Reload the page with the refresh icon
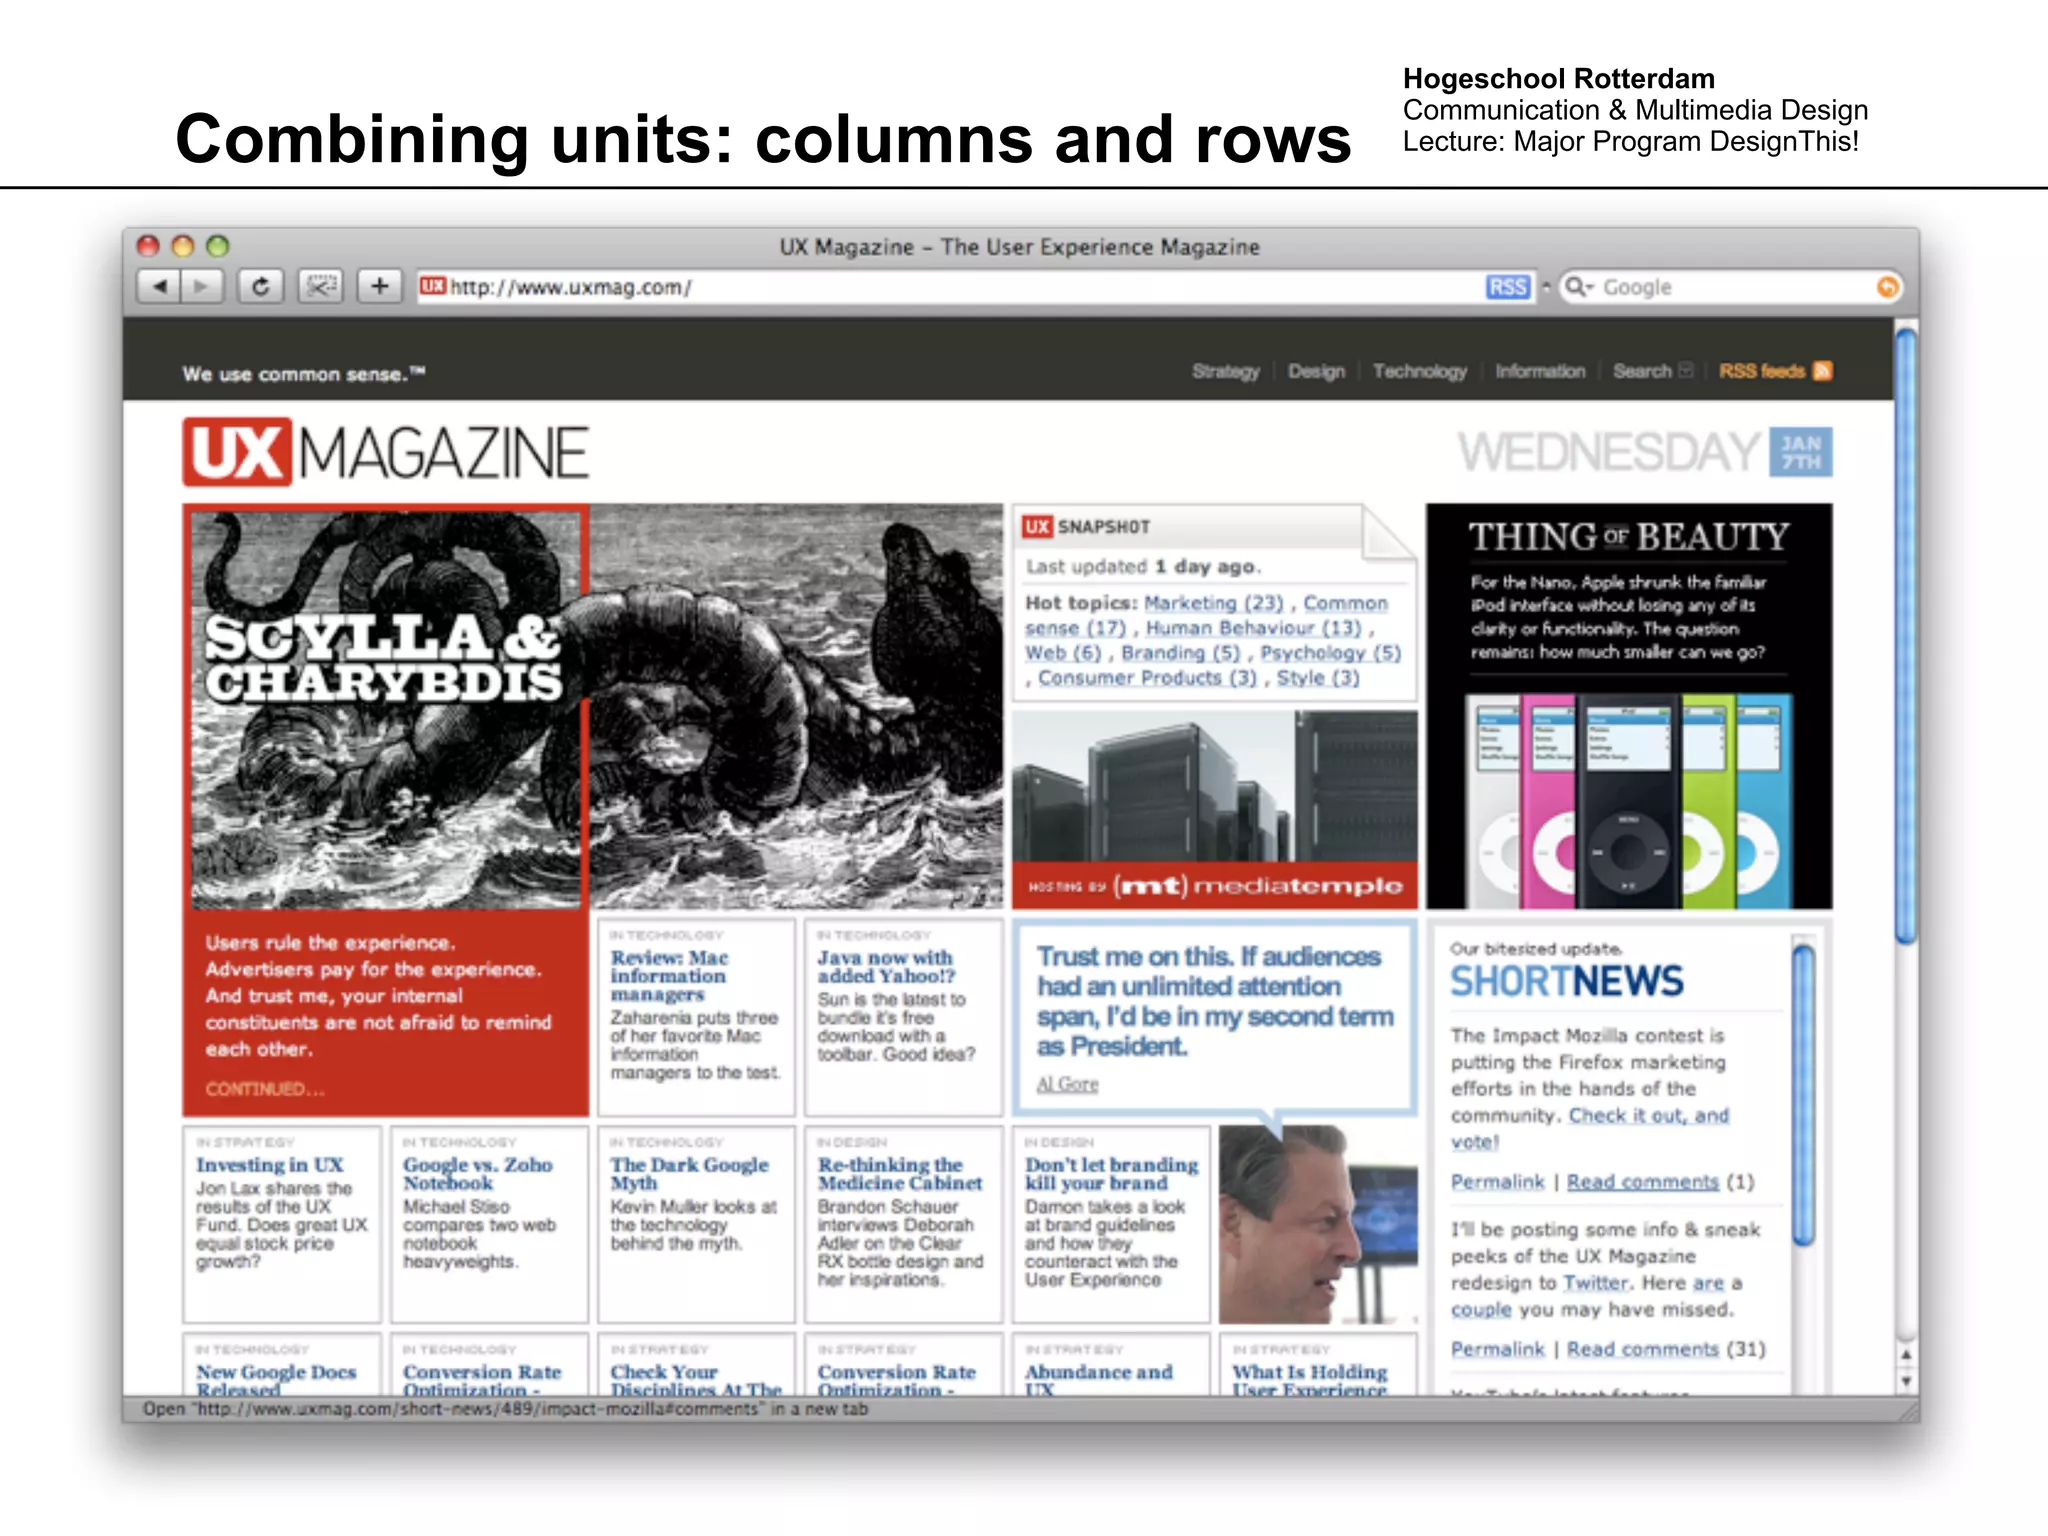 point(261,287)
